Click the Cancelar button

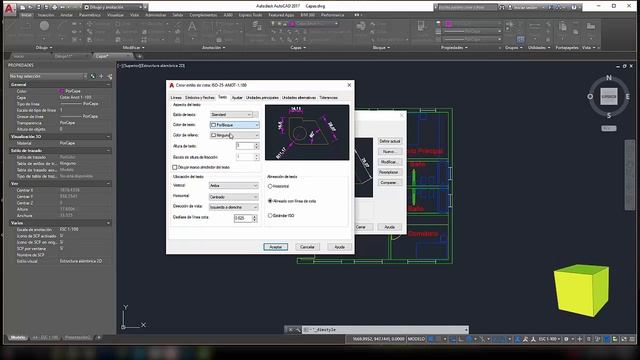(307, 247)
